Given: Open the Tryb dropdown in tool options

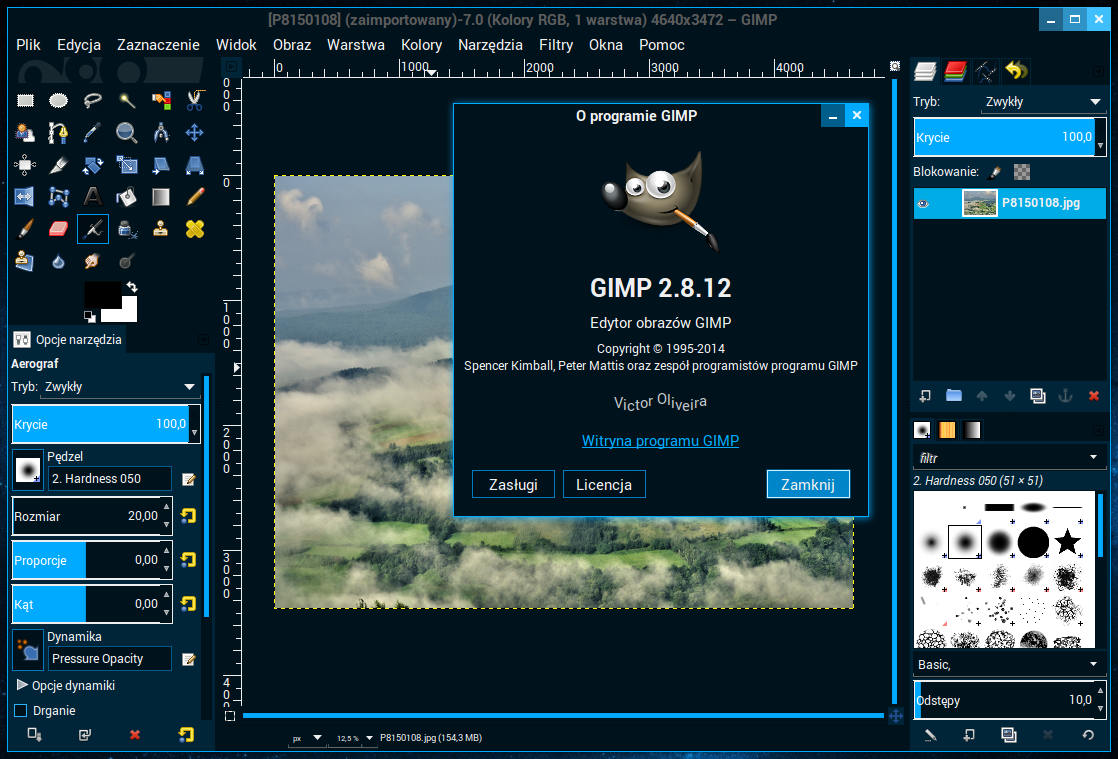Looking at the screenshot, I should [118, 387].
